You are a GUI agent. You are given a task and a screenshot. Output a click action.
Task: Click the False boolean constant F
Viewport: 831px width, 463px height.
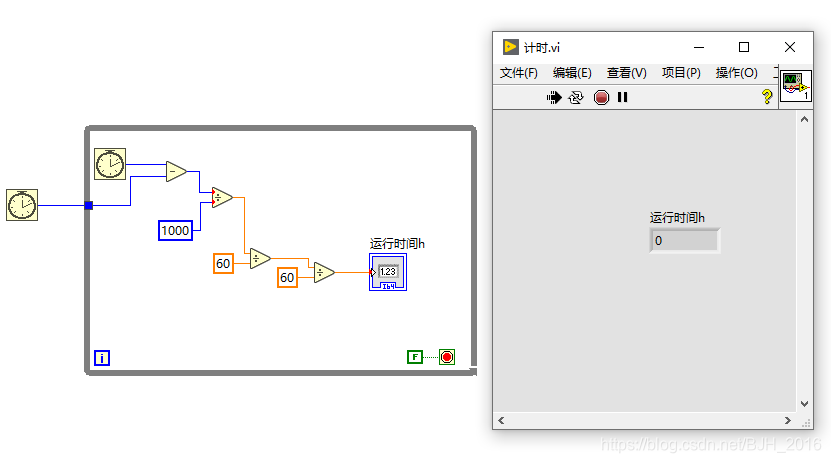[x=415, y=357]
